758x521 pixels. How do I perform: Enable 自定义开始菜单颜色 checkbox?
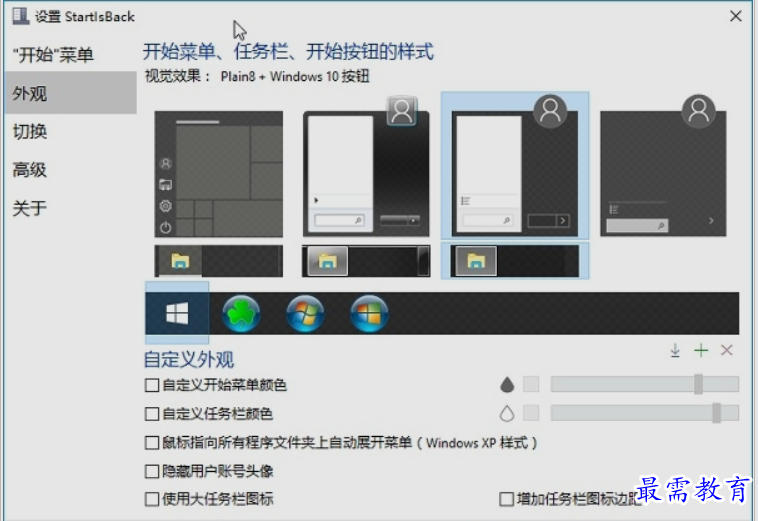(152, 385)
